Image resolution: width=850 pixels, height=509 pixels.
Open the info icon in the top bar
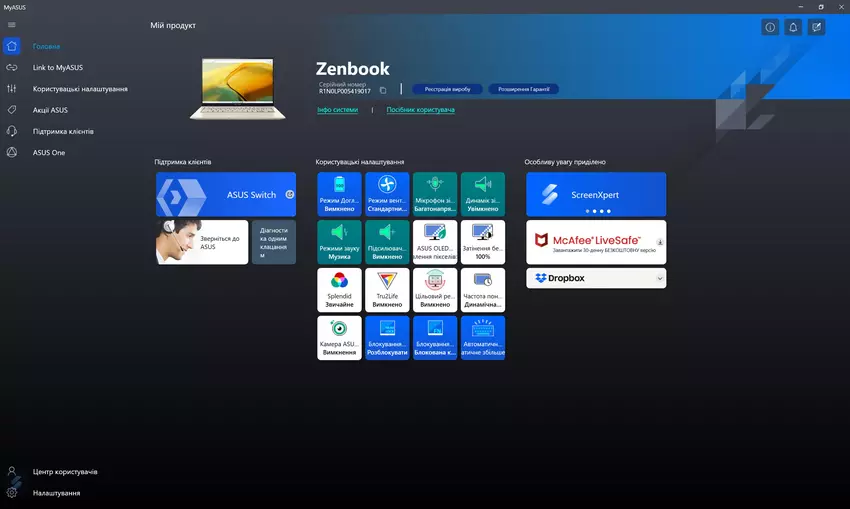pos(770,27)
